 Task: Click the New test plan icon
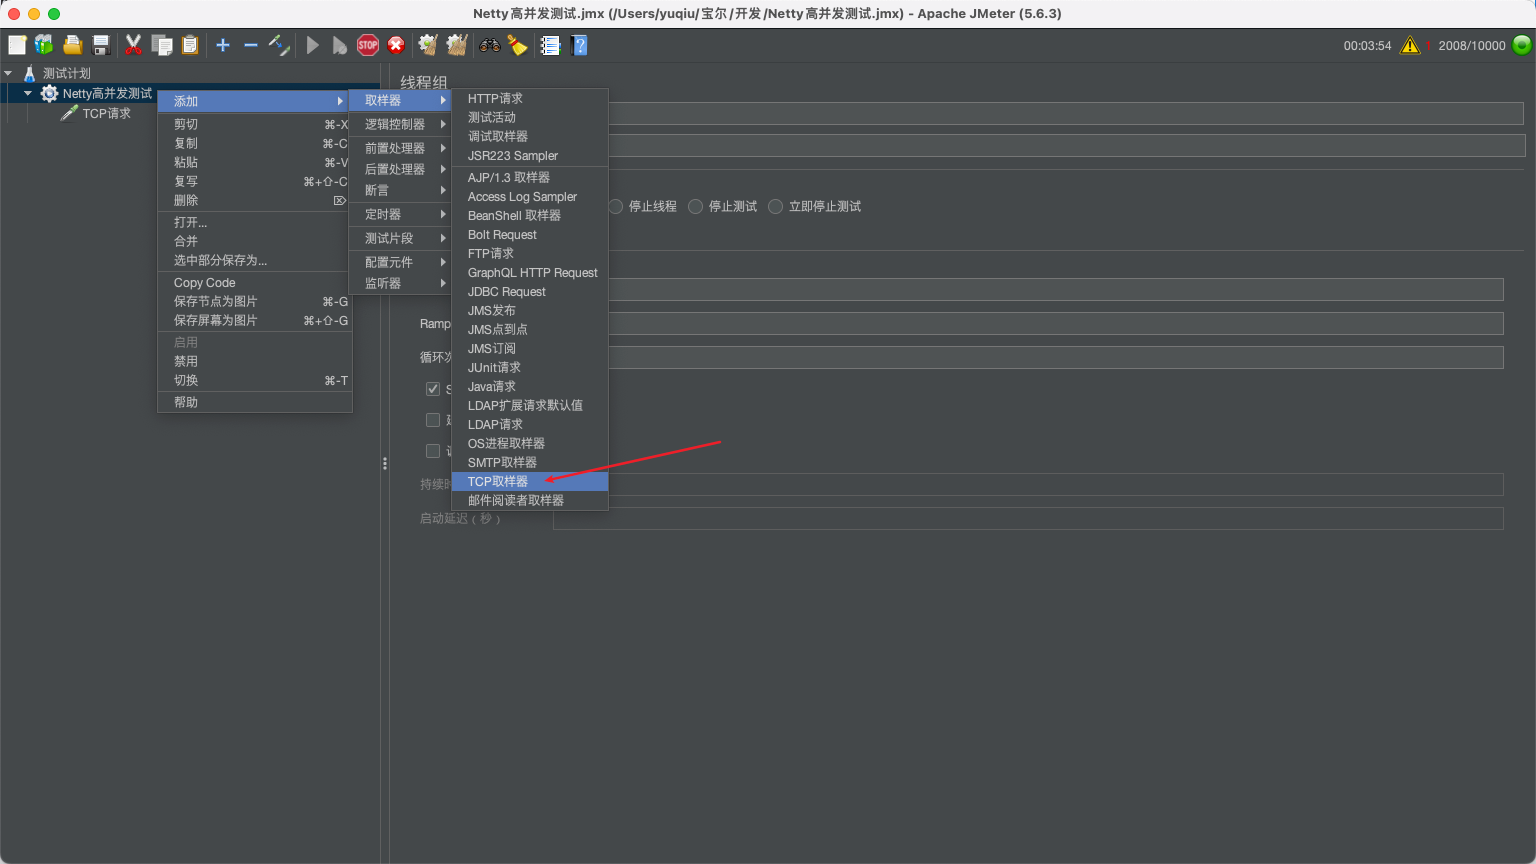coord(17,45)
